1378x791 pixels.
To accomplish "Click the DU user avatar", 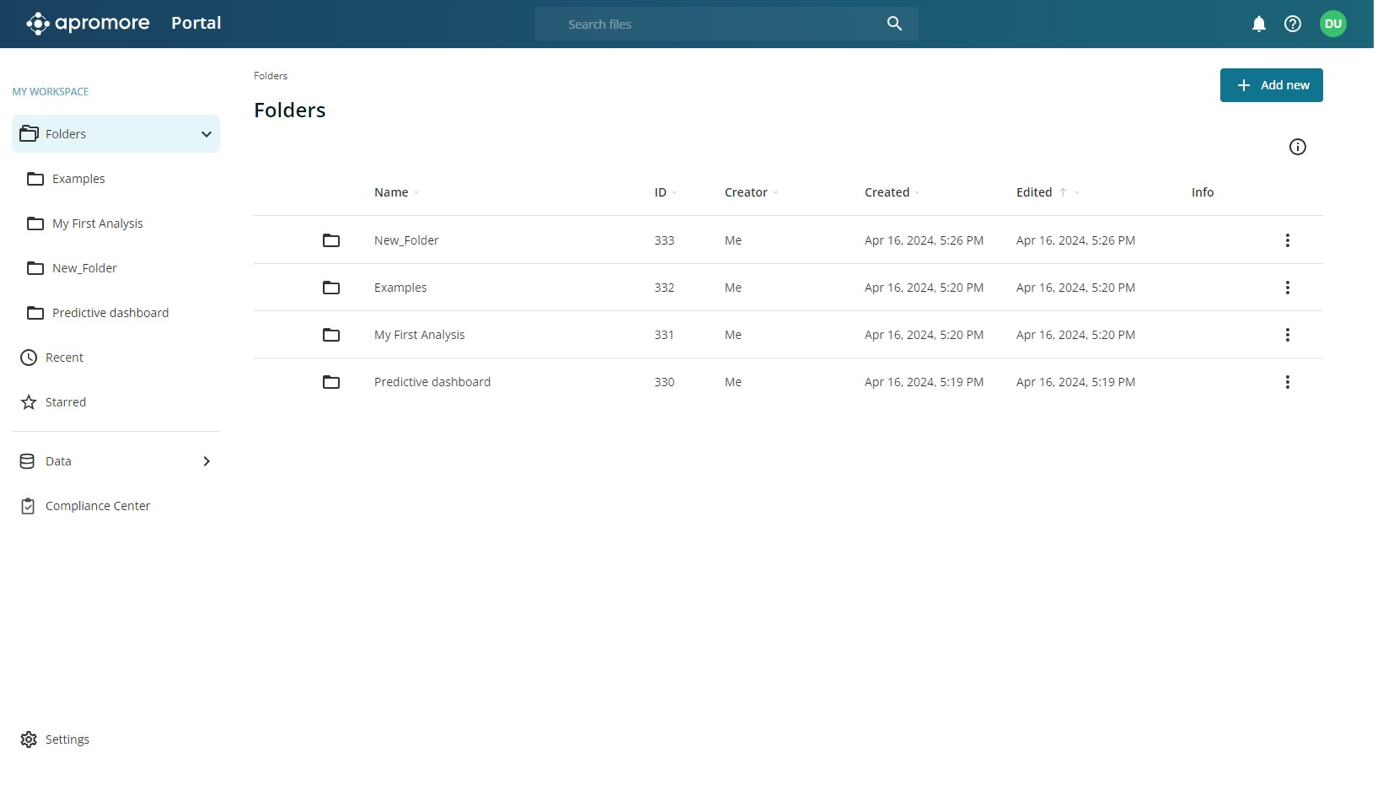I will [1332, 24].
